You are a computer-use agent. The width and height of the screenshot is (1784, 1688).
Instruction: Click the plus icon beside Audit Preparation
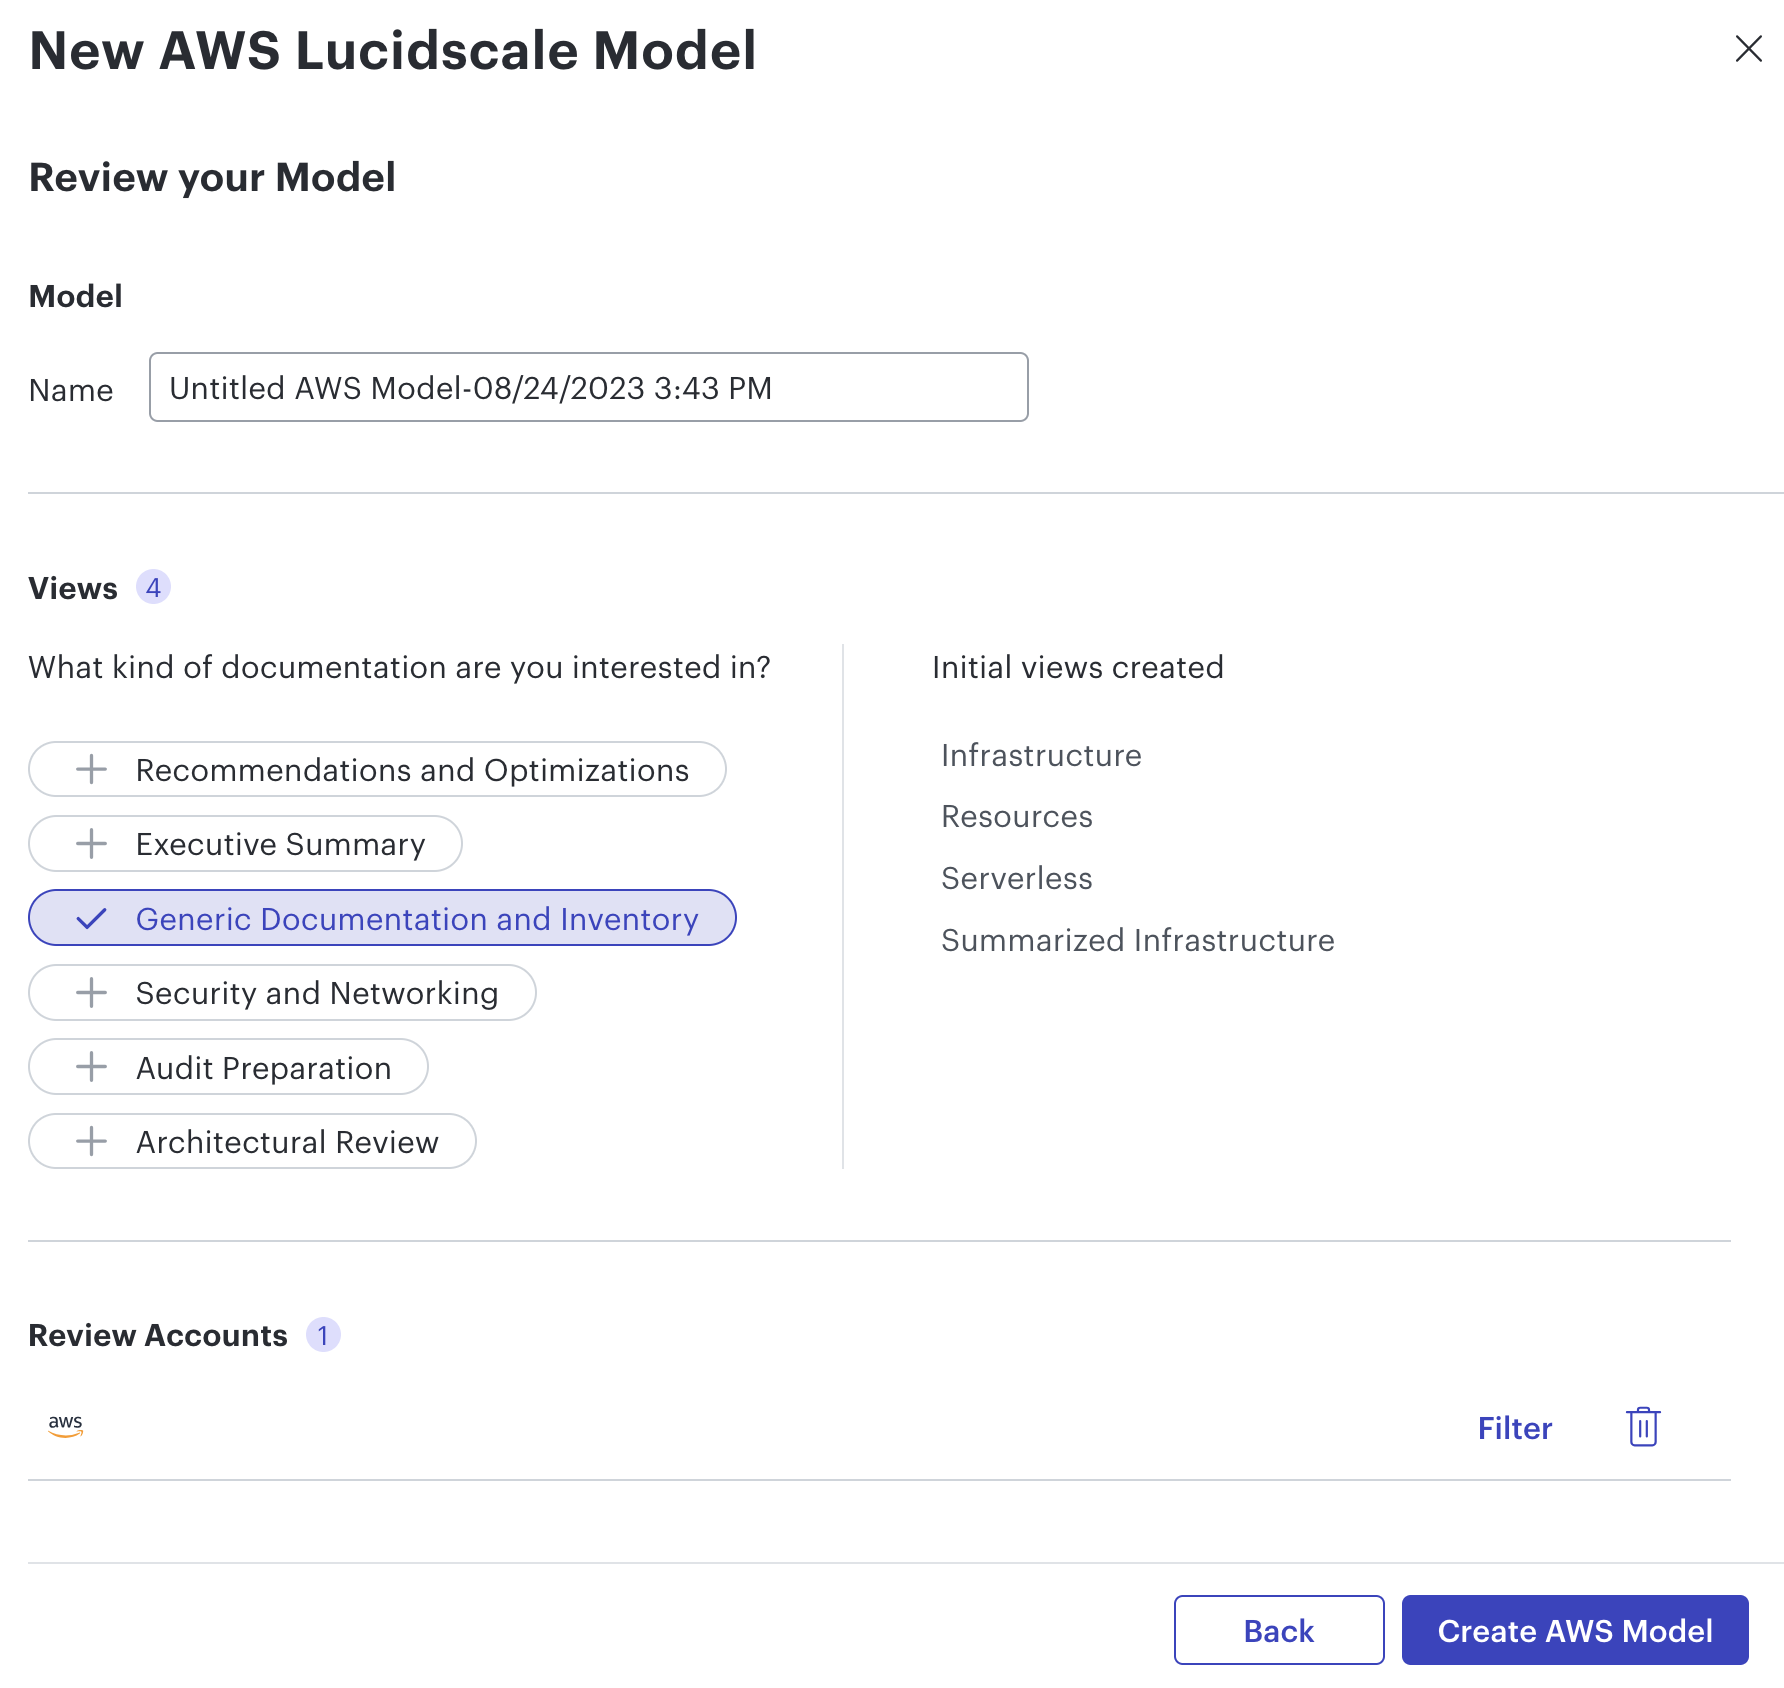point(91,1067)
